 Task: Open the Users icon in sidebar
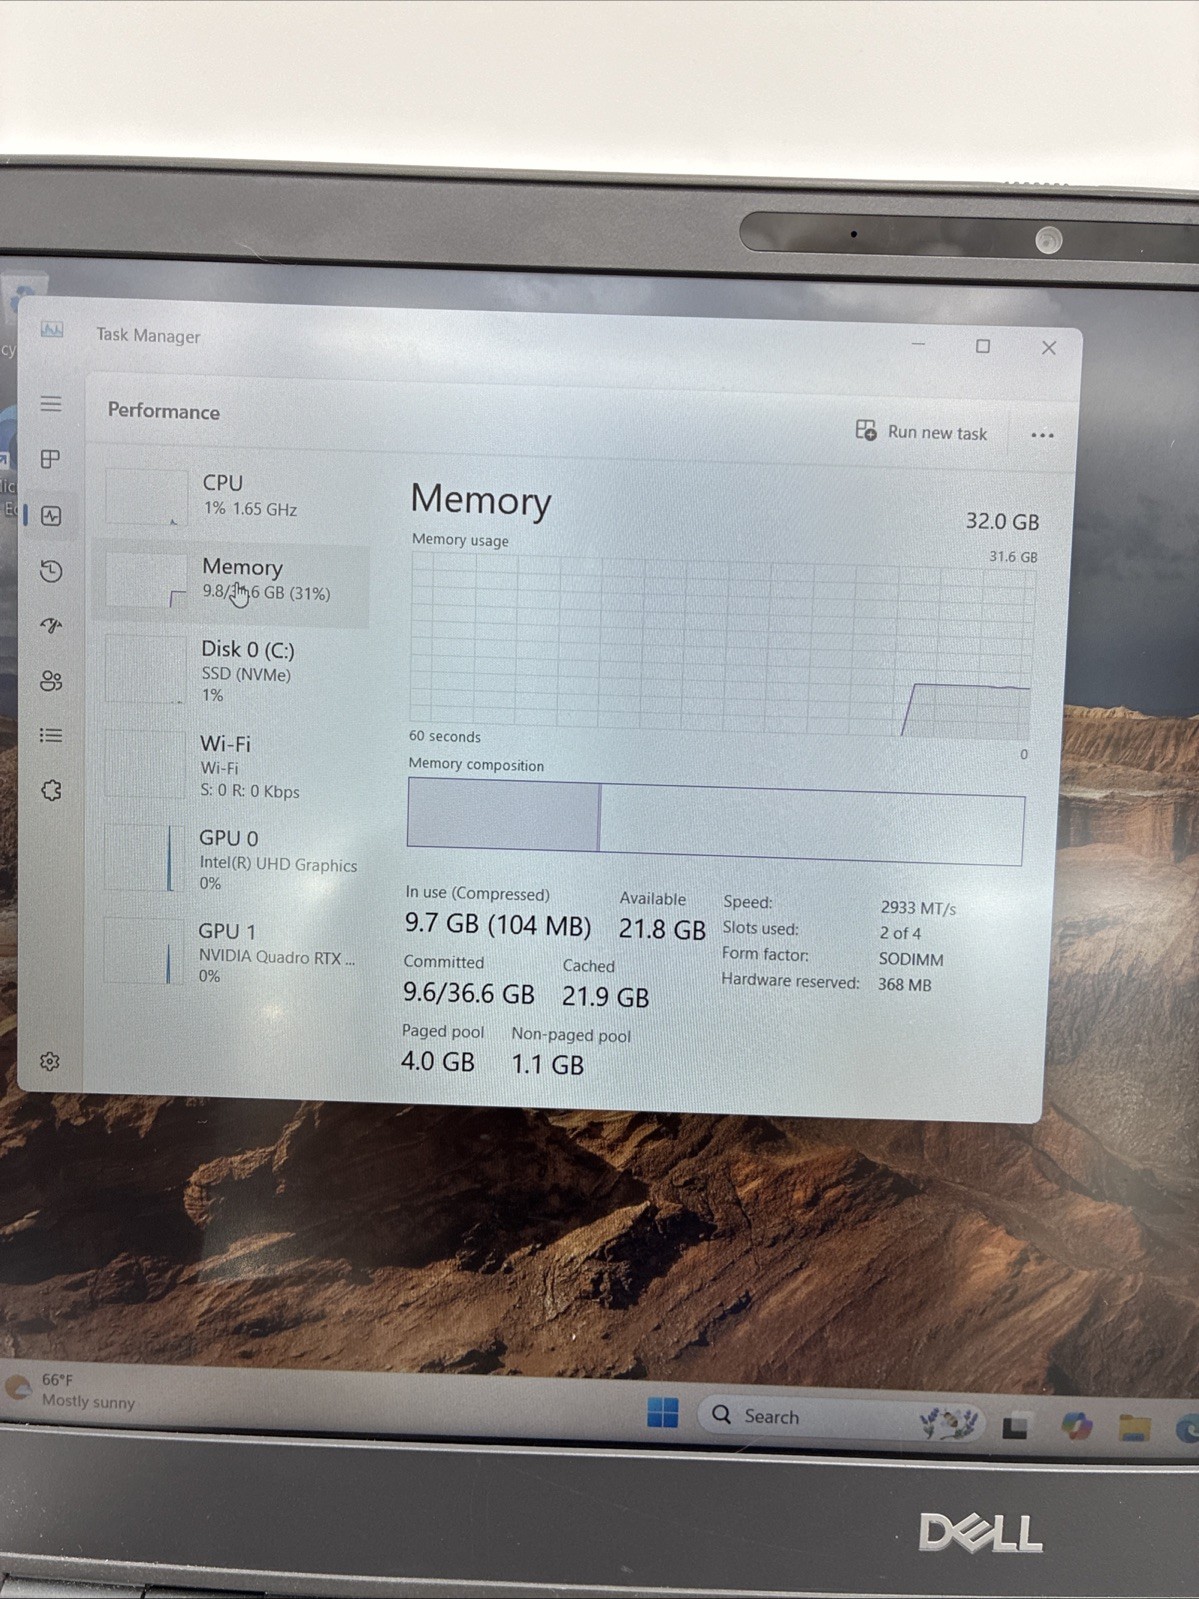pos(51,681)
